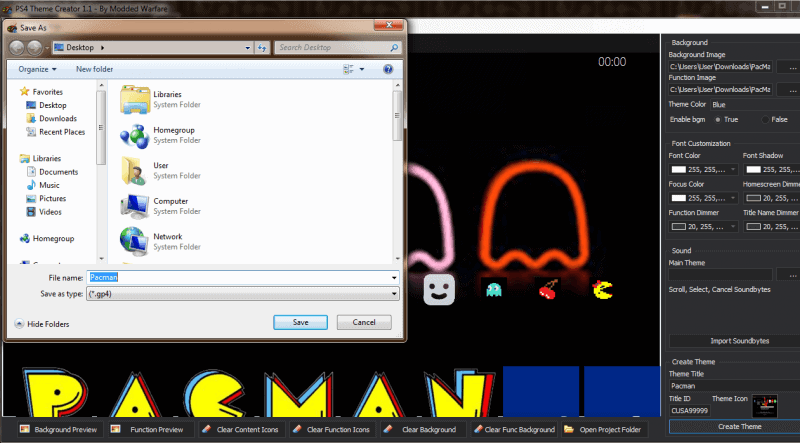Open the Function Dimmer color dropdown

coord(734,227)
